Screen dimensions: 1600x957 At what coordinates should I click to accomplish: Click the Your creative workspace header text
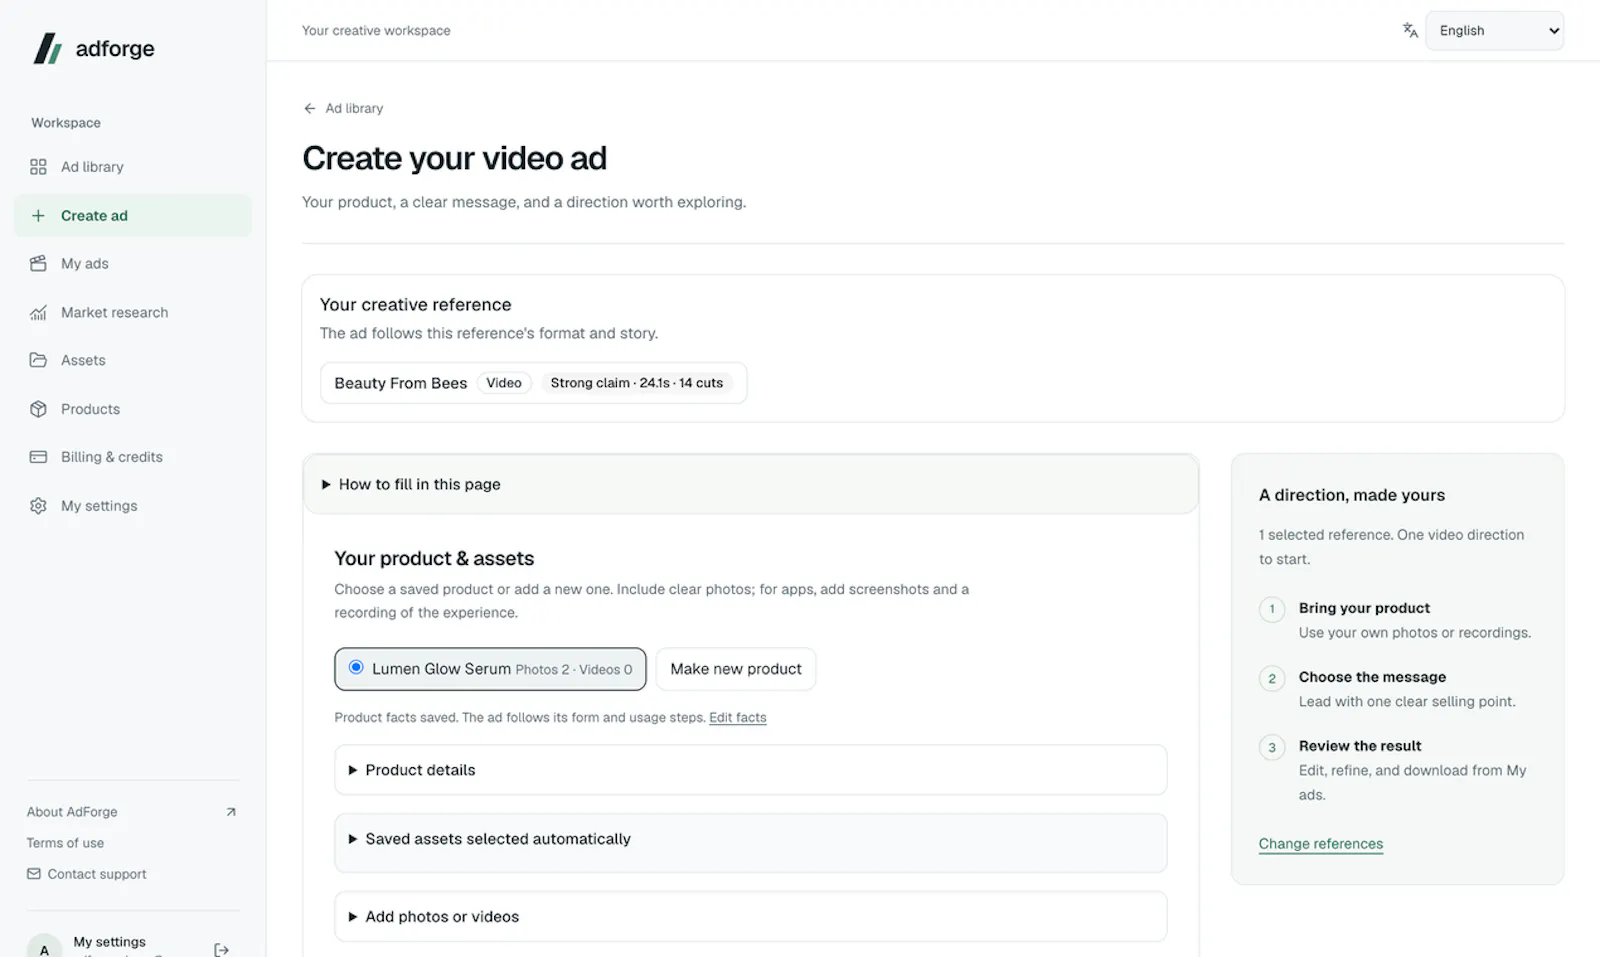click(376, 31)
